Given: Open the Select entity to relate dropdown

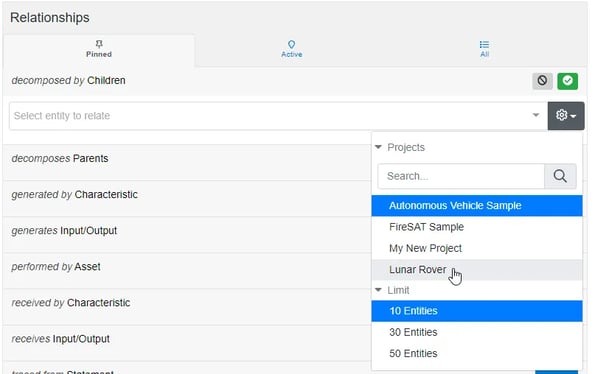Looking at the screenshot, I should (x=278, y=116).
